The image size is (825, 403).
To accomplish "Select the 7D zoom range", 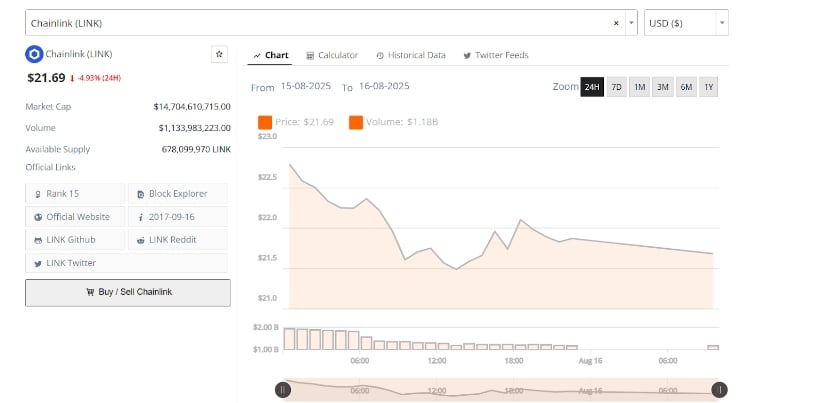I will [616, 87].
